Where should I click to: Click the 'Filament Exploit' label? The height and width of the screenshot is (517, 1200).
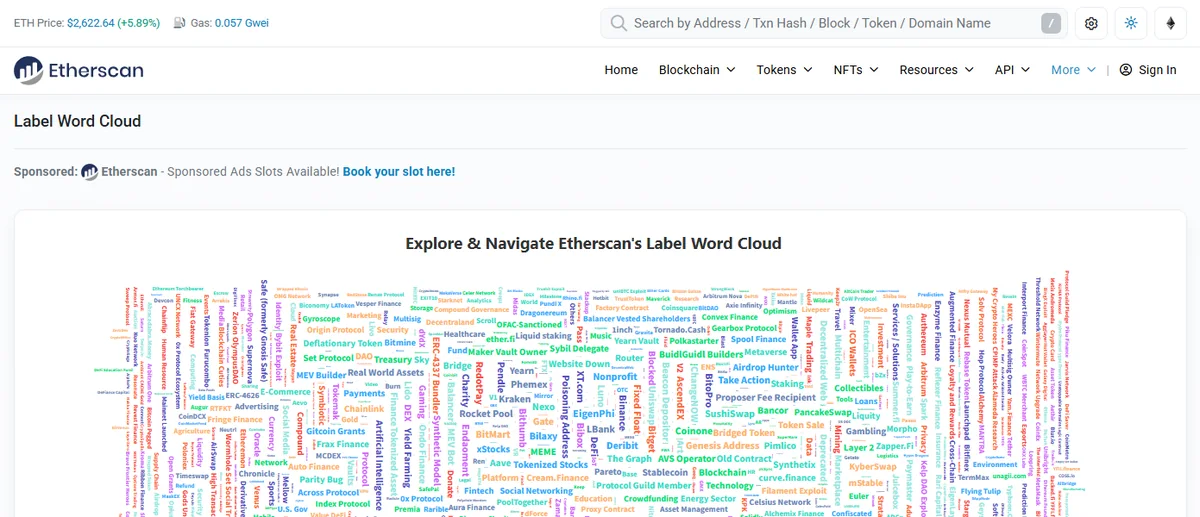click(794, 491)
